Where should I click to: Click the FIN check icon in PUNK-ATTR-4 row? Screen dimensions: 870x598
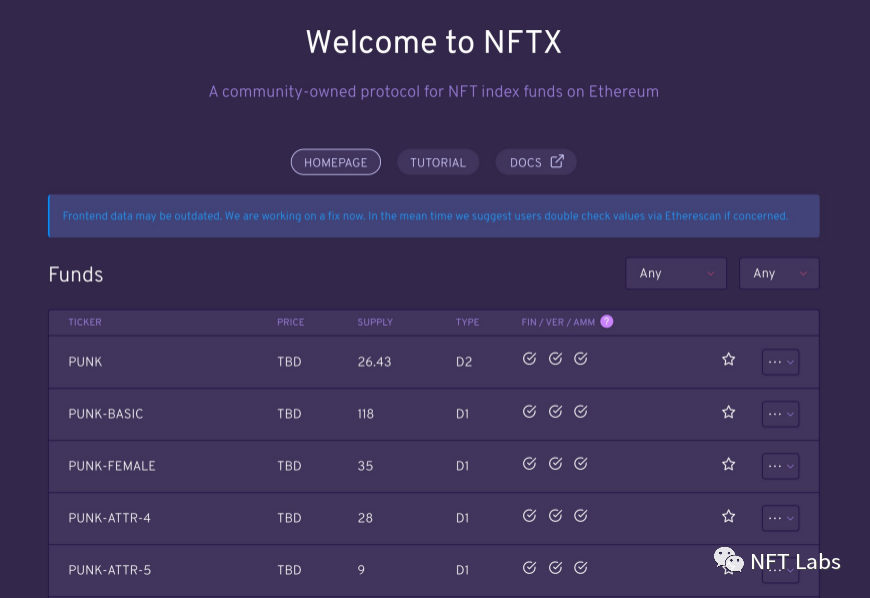point(529,516)
